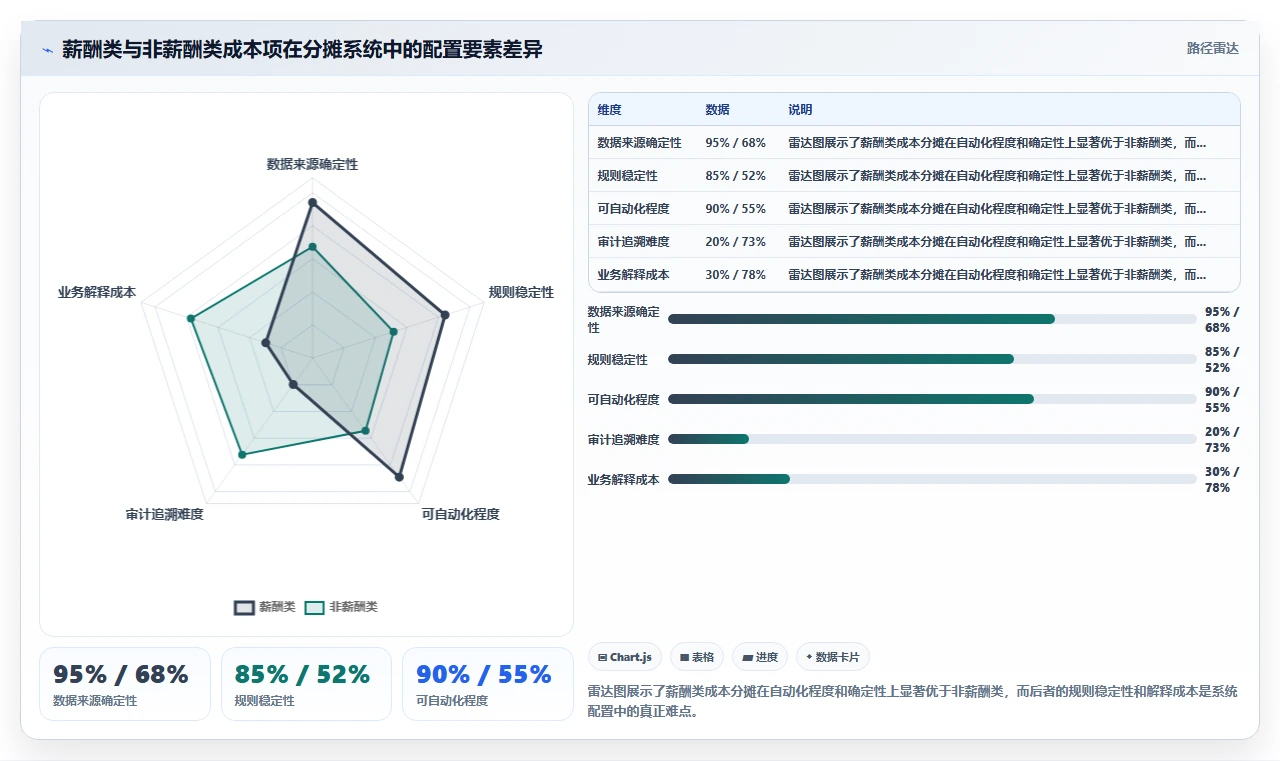Click the 可自动化程度 progress bar
This screenshot has width=1280, height=761.
click(x=932, y=399)
